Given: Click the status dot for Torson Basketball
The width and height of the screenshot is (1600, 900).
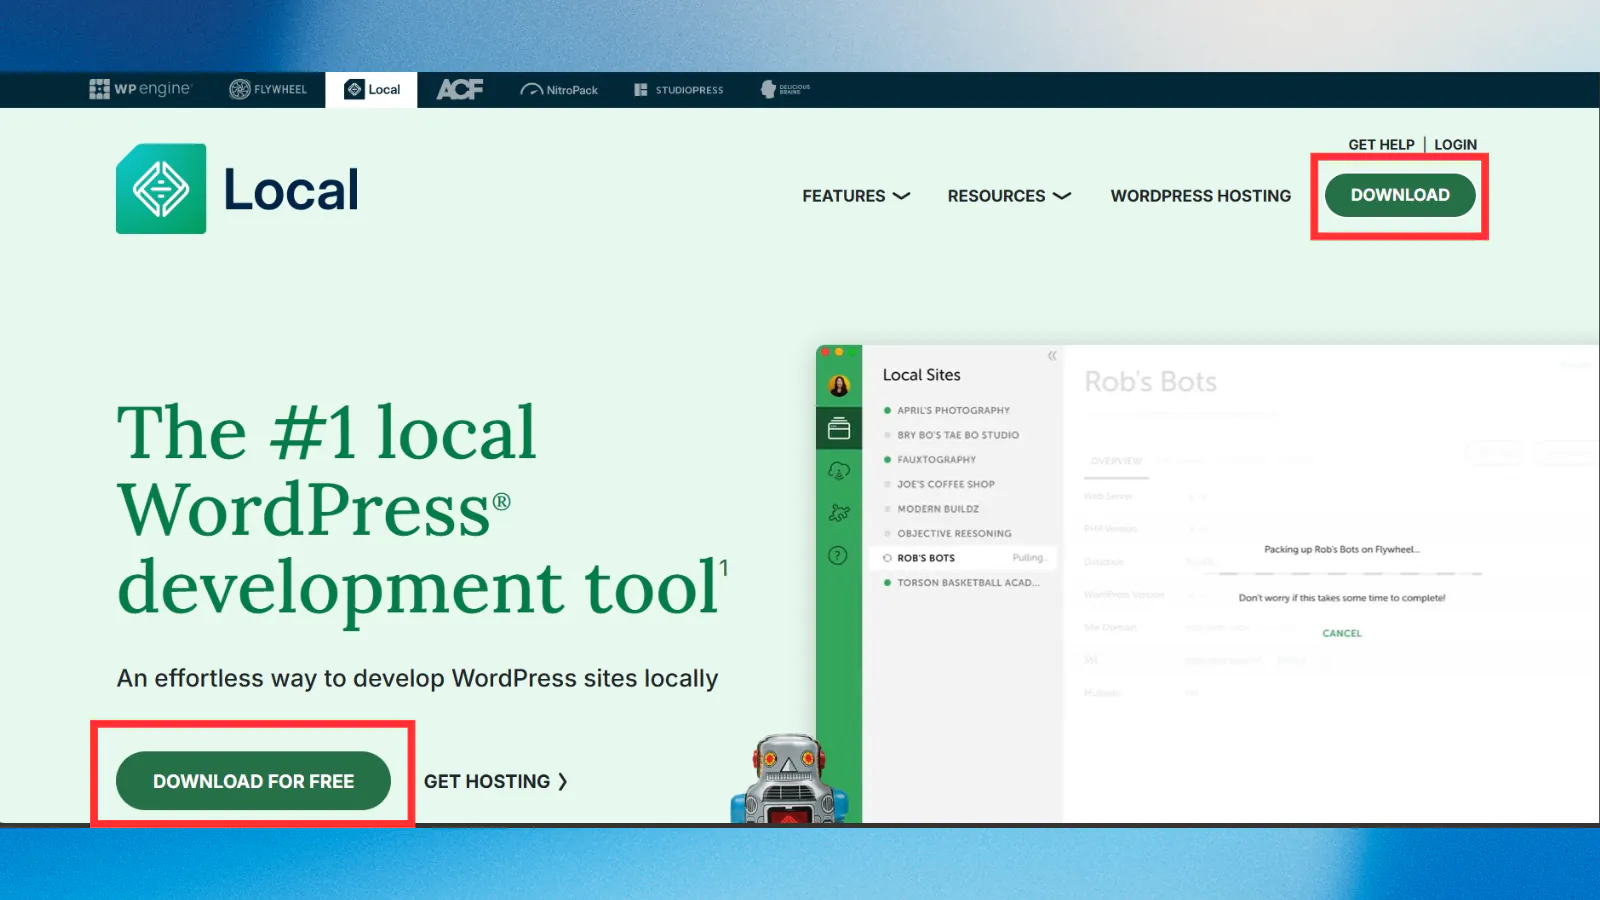Looking at the screenshot, I should [887, 583].
